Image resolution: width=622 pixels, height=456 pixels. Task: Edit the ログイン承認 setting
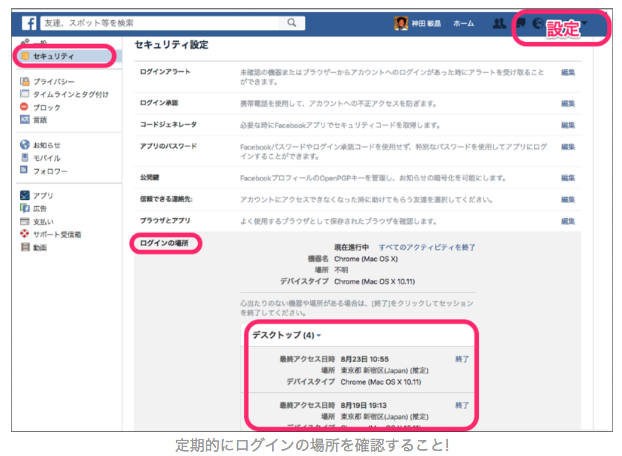coord(568,104)
